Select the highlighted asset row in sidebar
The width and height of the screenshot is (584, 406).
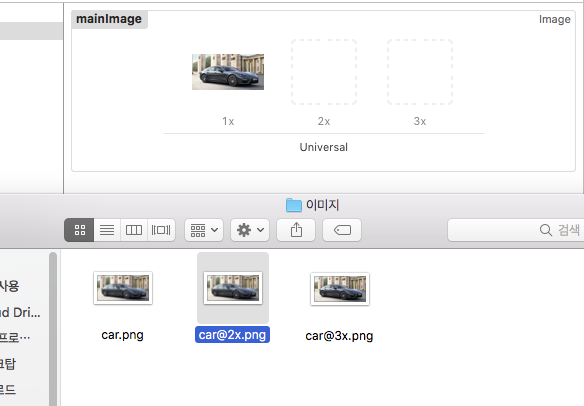pos(31,31)
